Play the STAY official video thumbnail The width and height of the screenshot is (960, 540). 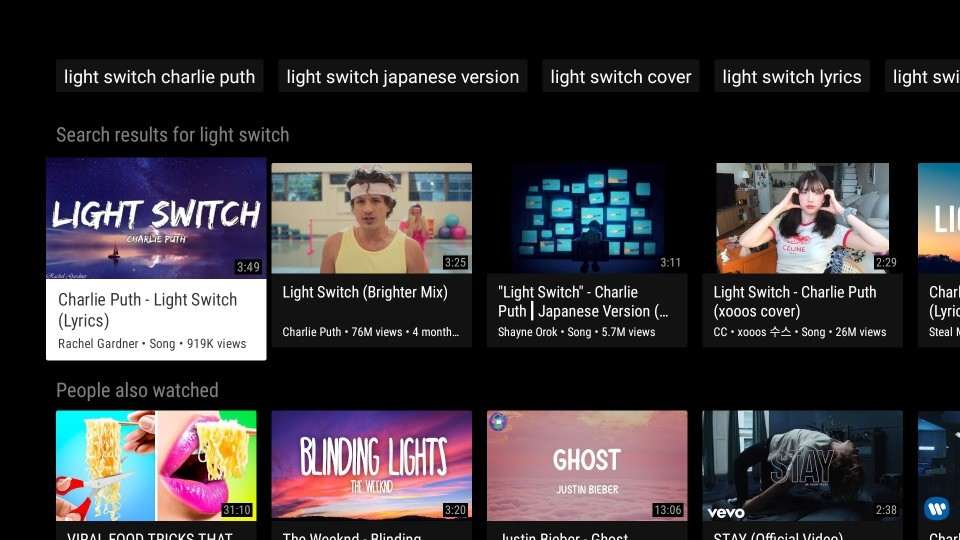tap(803, 465)
